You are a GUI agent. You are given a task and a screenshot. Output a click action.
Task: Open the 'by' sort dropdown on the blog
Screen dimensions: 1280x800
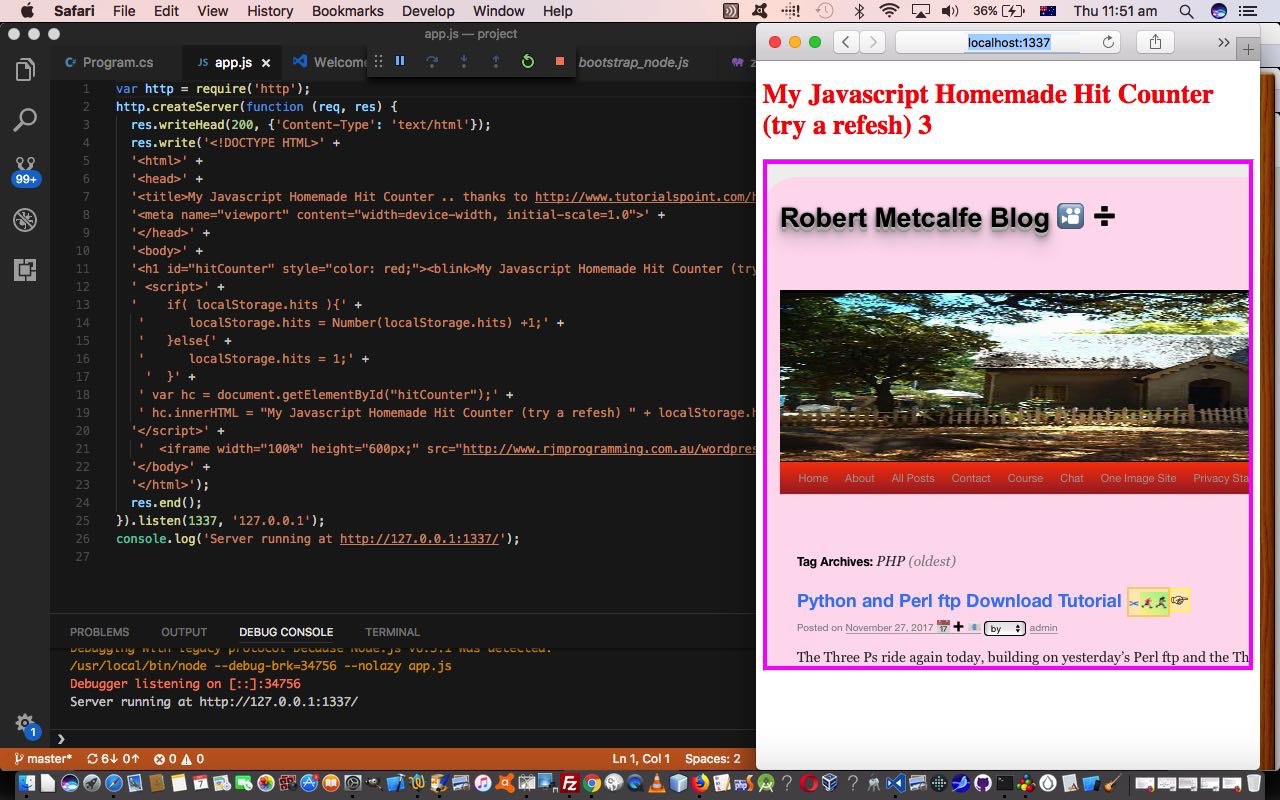click(x=1004, y=628)
